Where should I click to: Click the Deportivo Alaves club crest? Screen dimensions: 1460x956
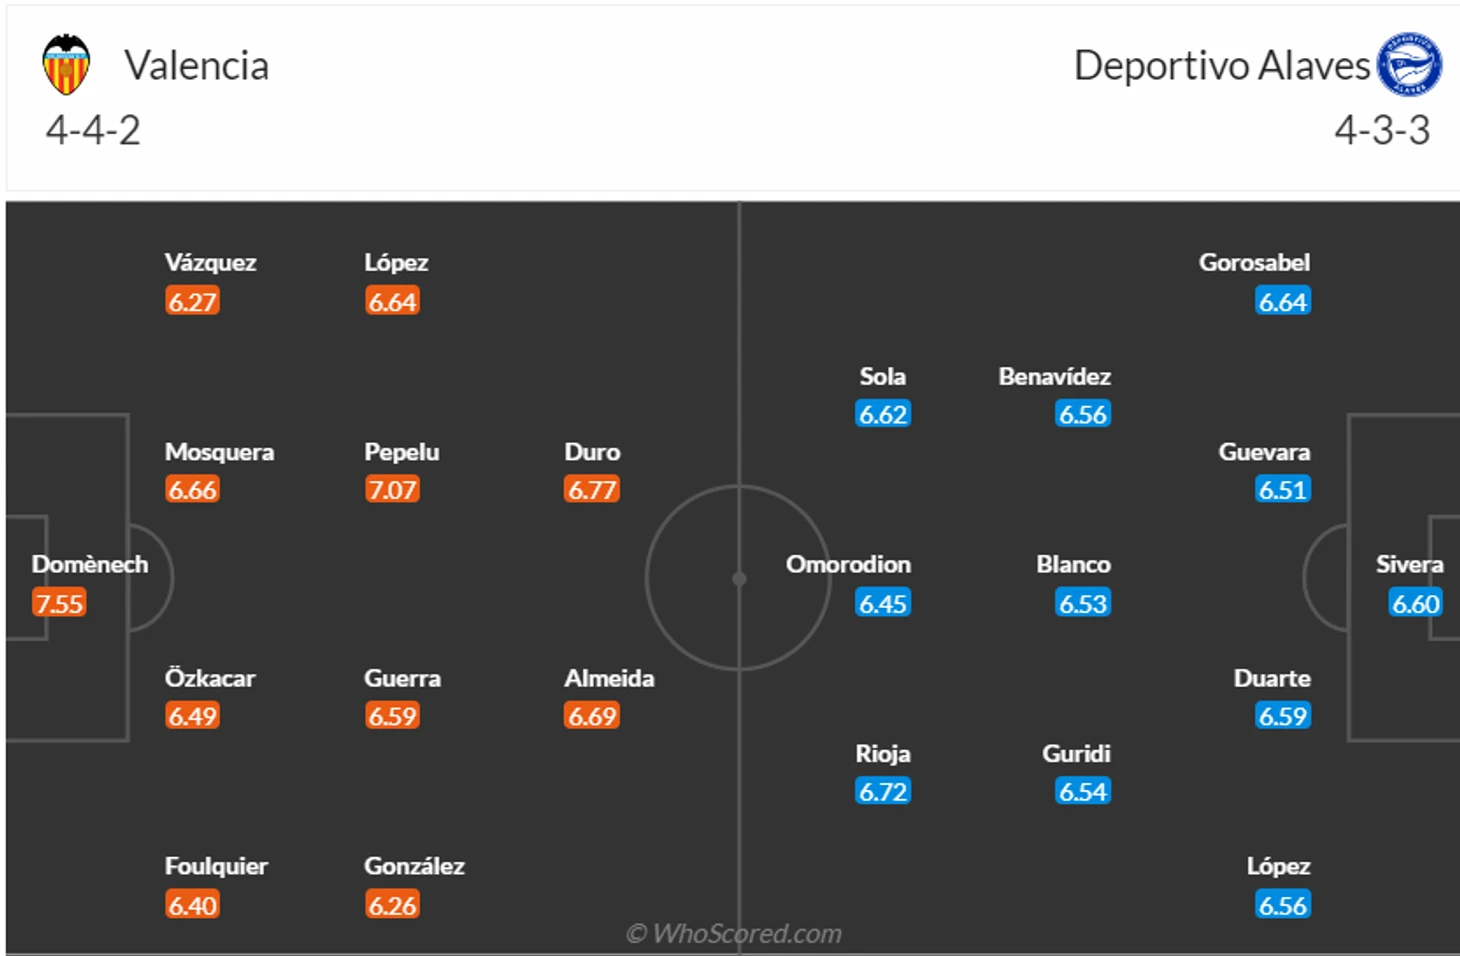pyautogui.click(x=1409, y=64)
